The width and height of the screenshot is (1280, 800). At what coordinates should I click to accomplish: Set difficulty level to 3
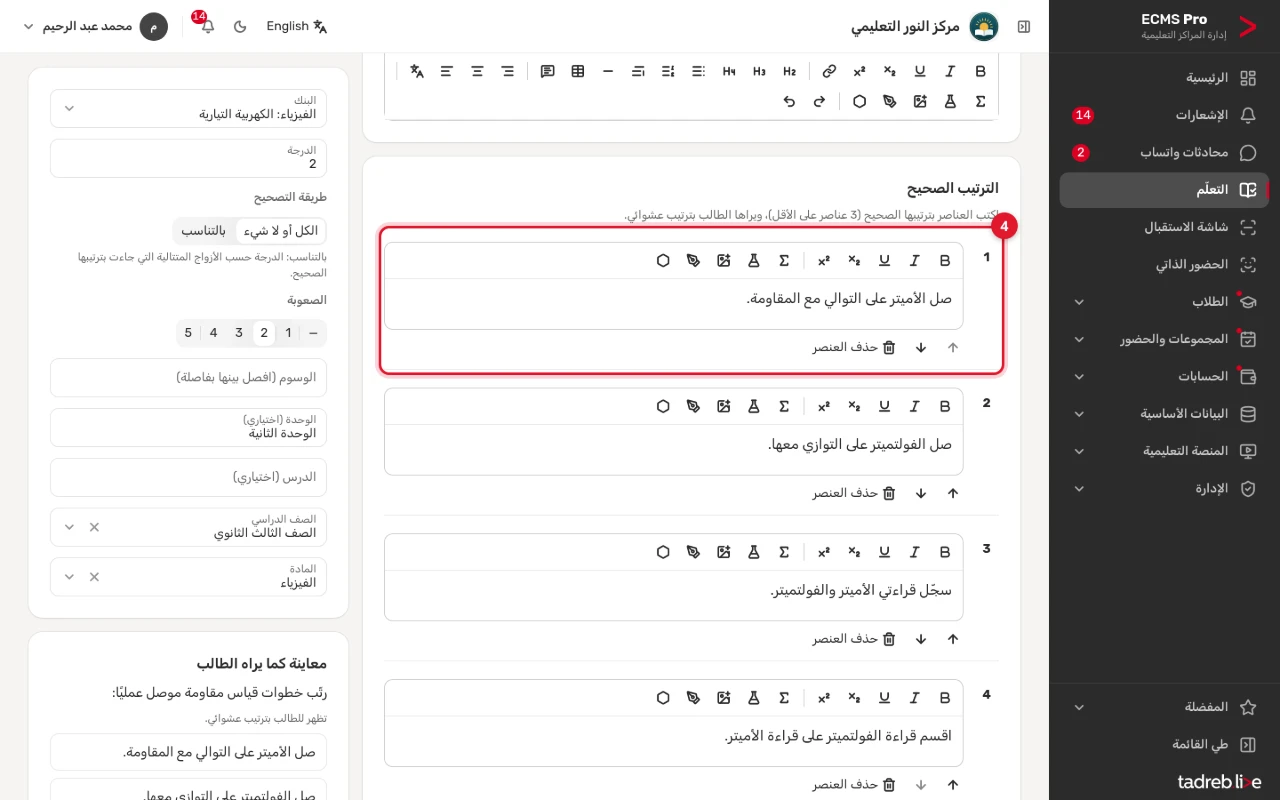239,333
